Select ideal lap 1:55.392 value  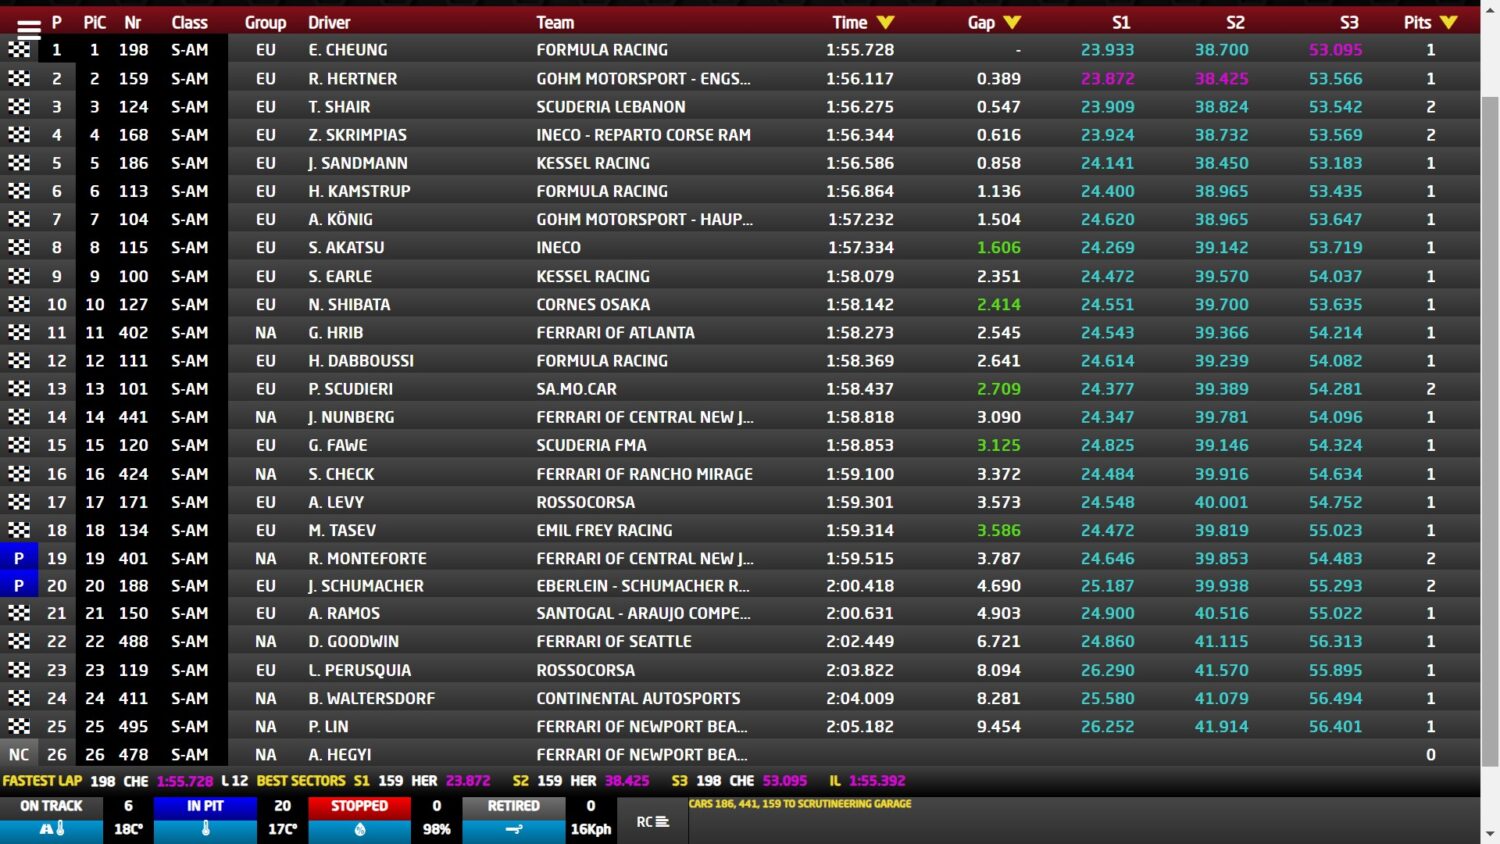click(x=877, y=781)
